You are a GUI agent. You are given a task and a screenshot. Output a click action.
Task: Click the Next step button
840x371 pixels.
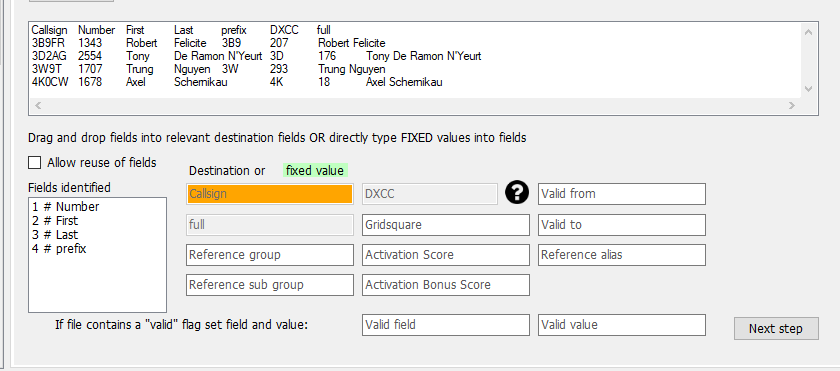click(x=776, y=328)
